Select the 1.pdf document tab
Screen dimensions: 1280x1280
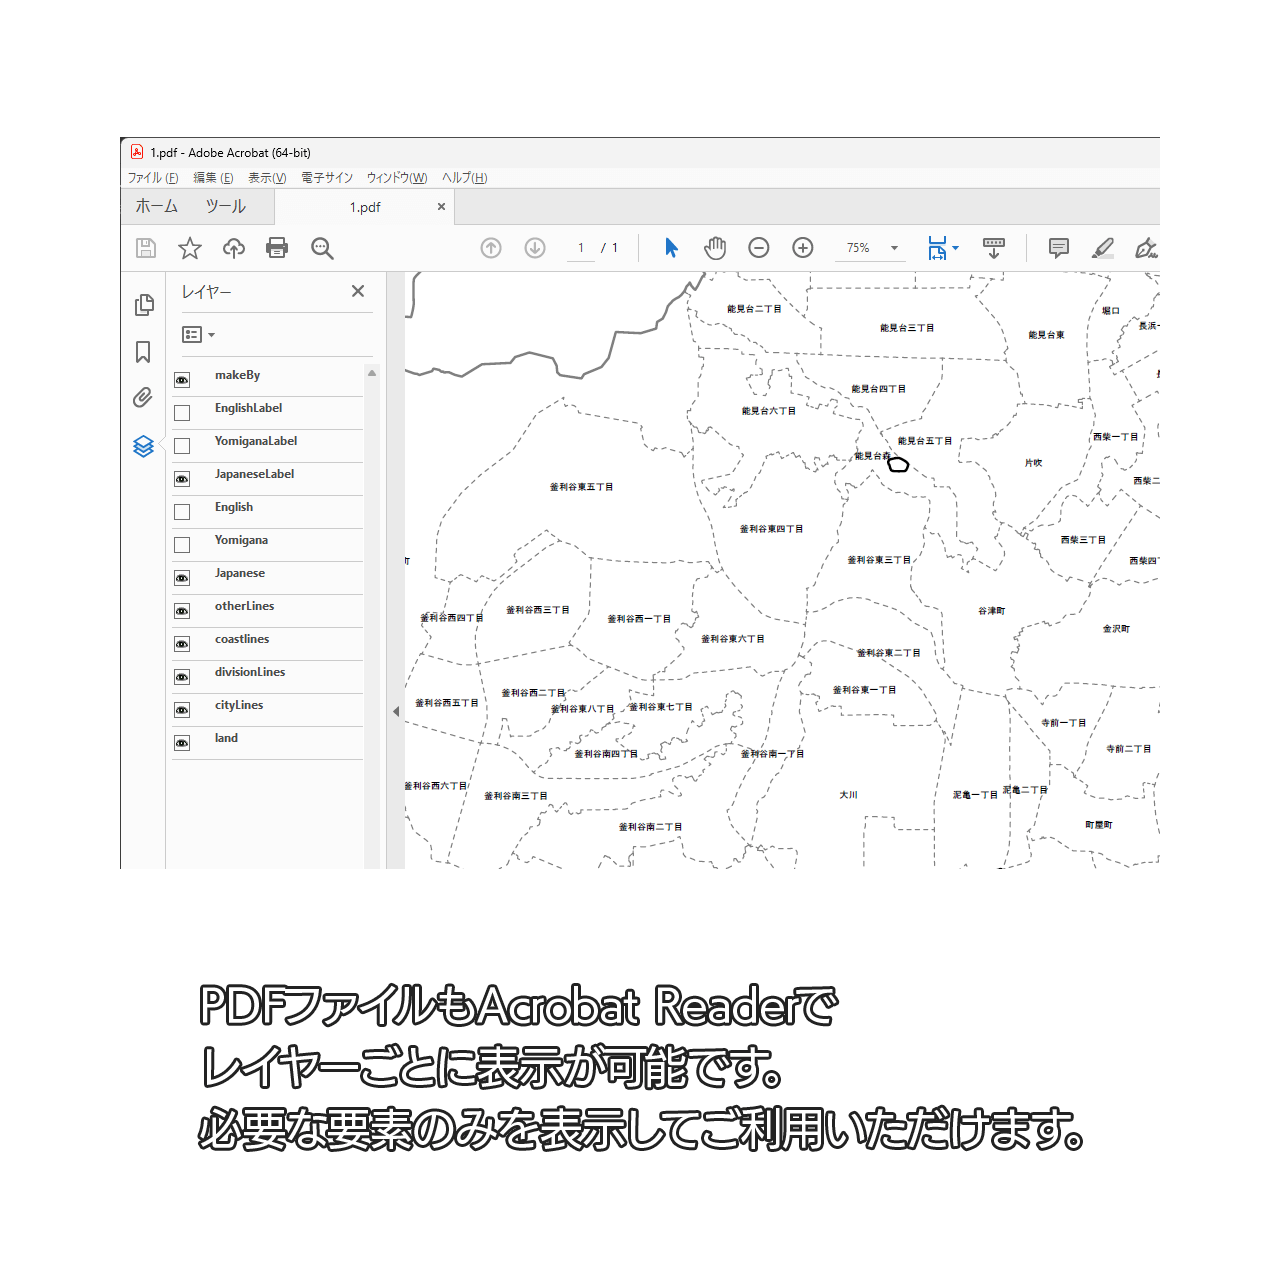coord(365,207)
